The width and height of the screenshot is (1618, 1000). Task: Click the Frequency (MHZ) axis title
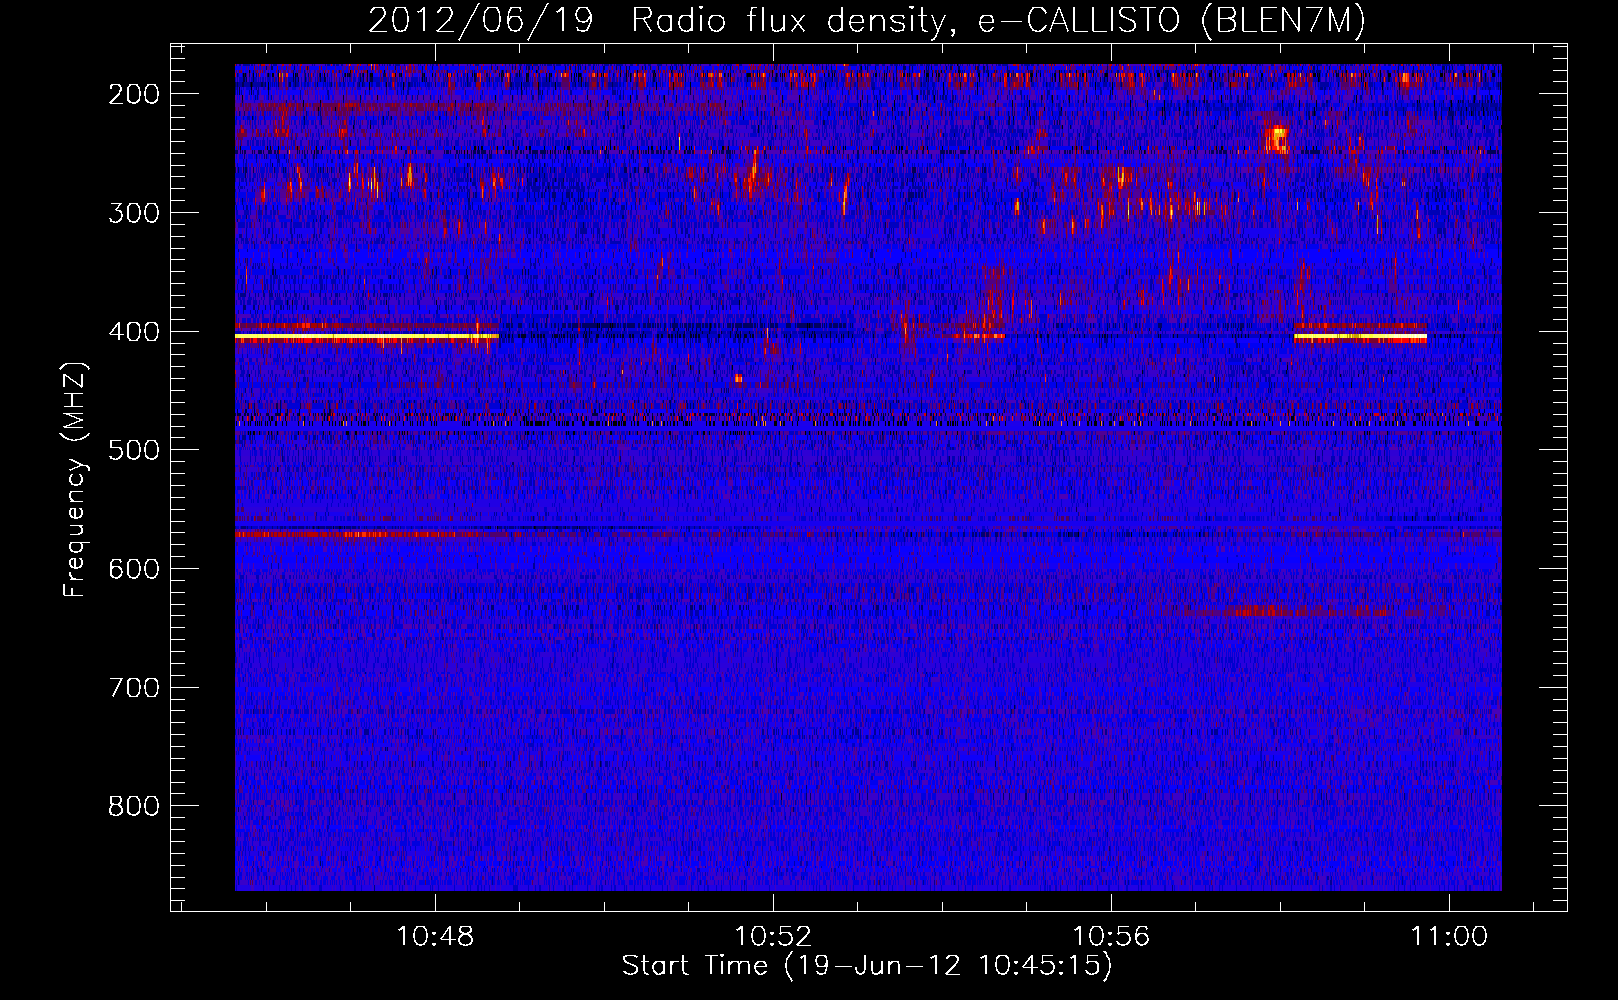pos(75,480)
